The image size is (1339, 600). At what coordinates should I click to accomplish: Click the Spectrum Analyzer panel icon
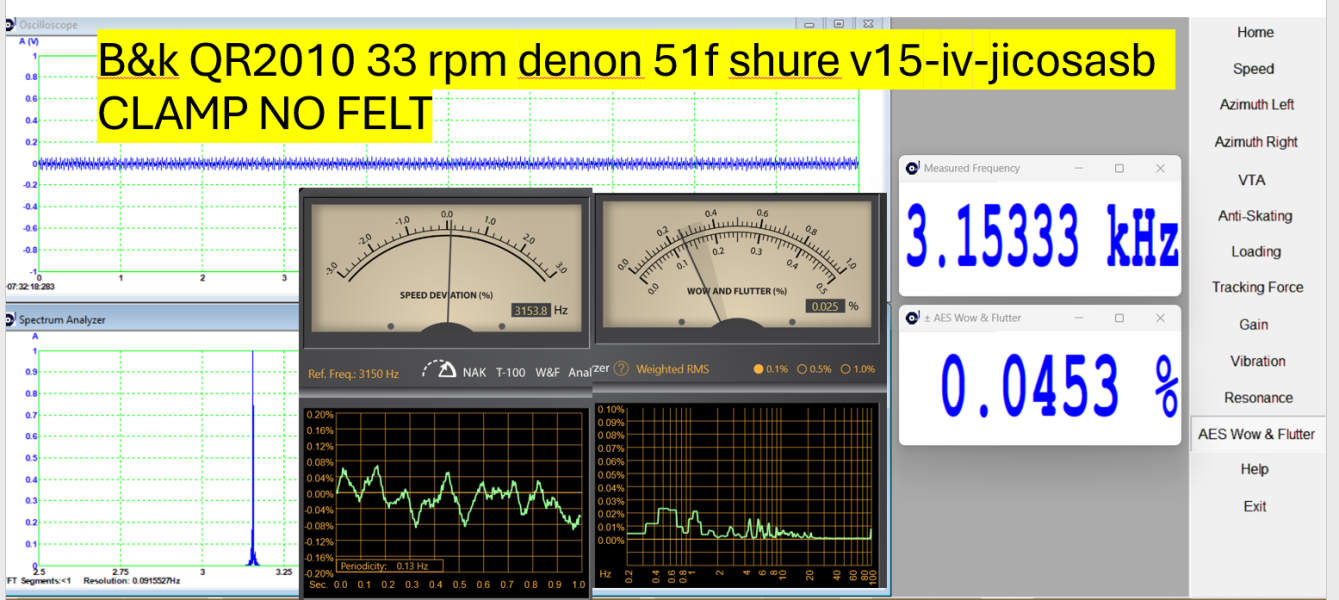tap(11, 320)
